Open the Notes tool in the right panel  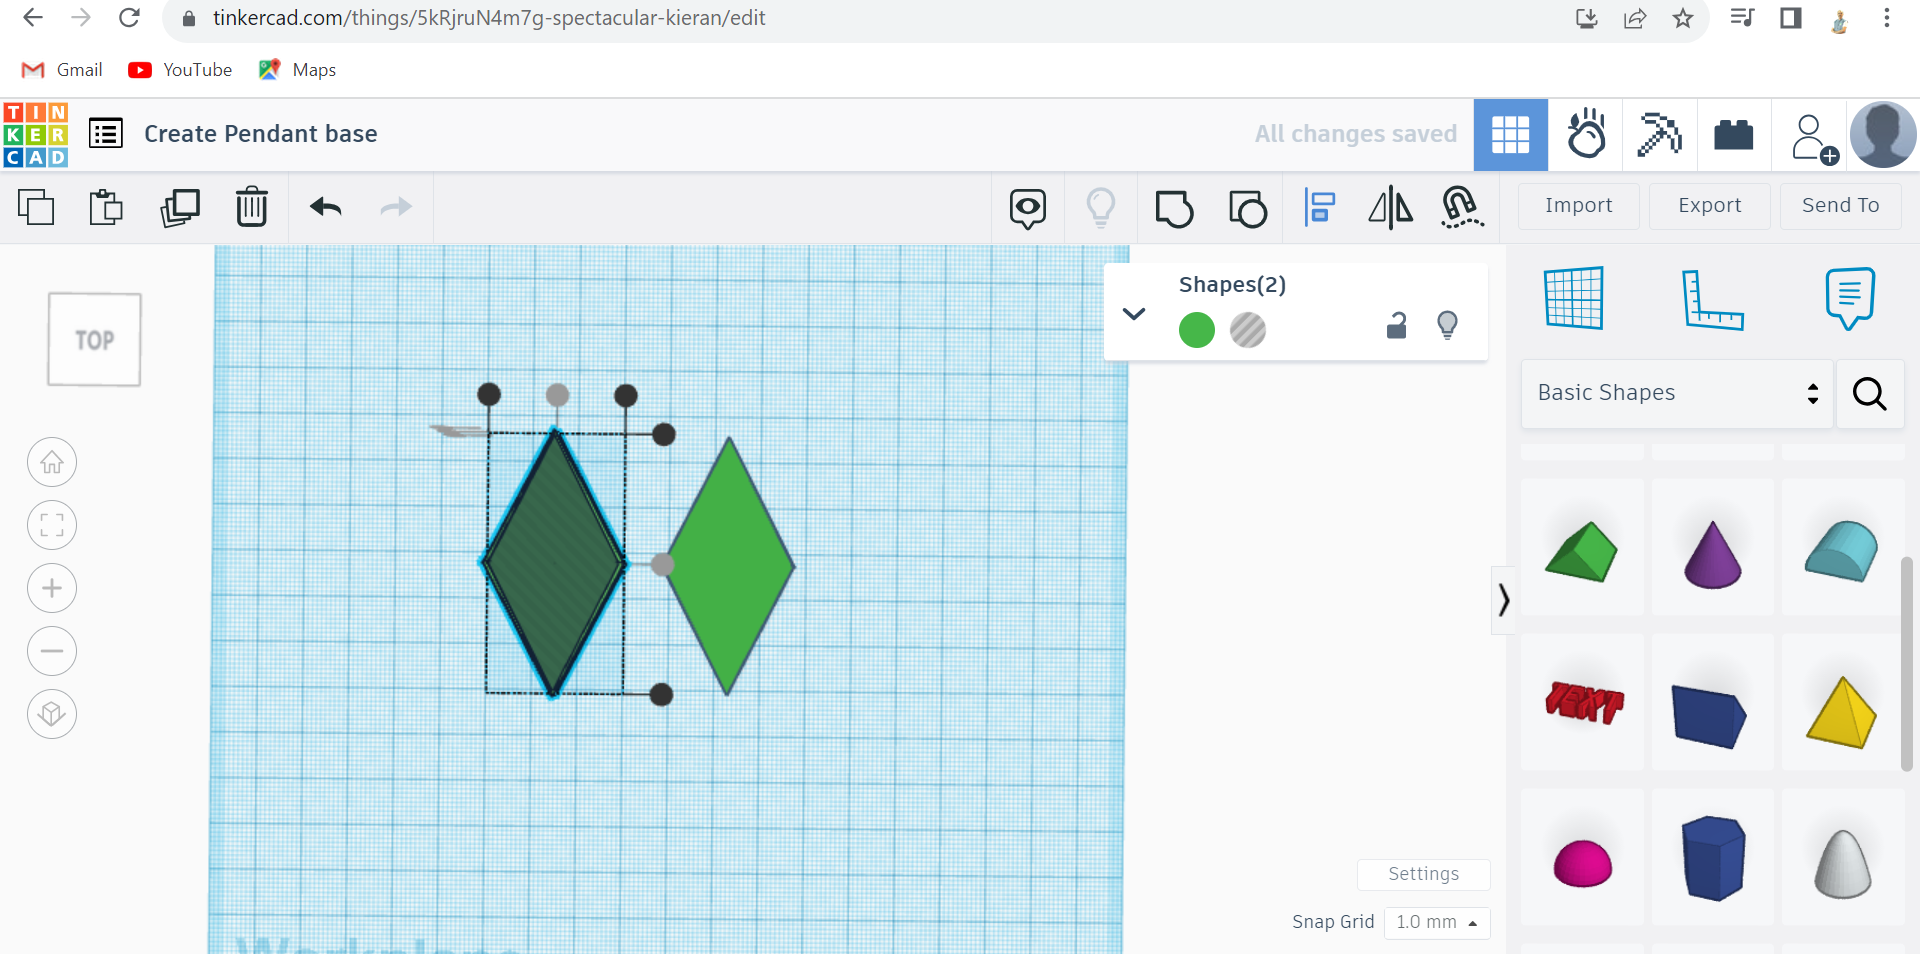(x=1849, y=297)
